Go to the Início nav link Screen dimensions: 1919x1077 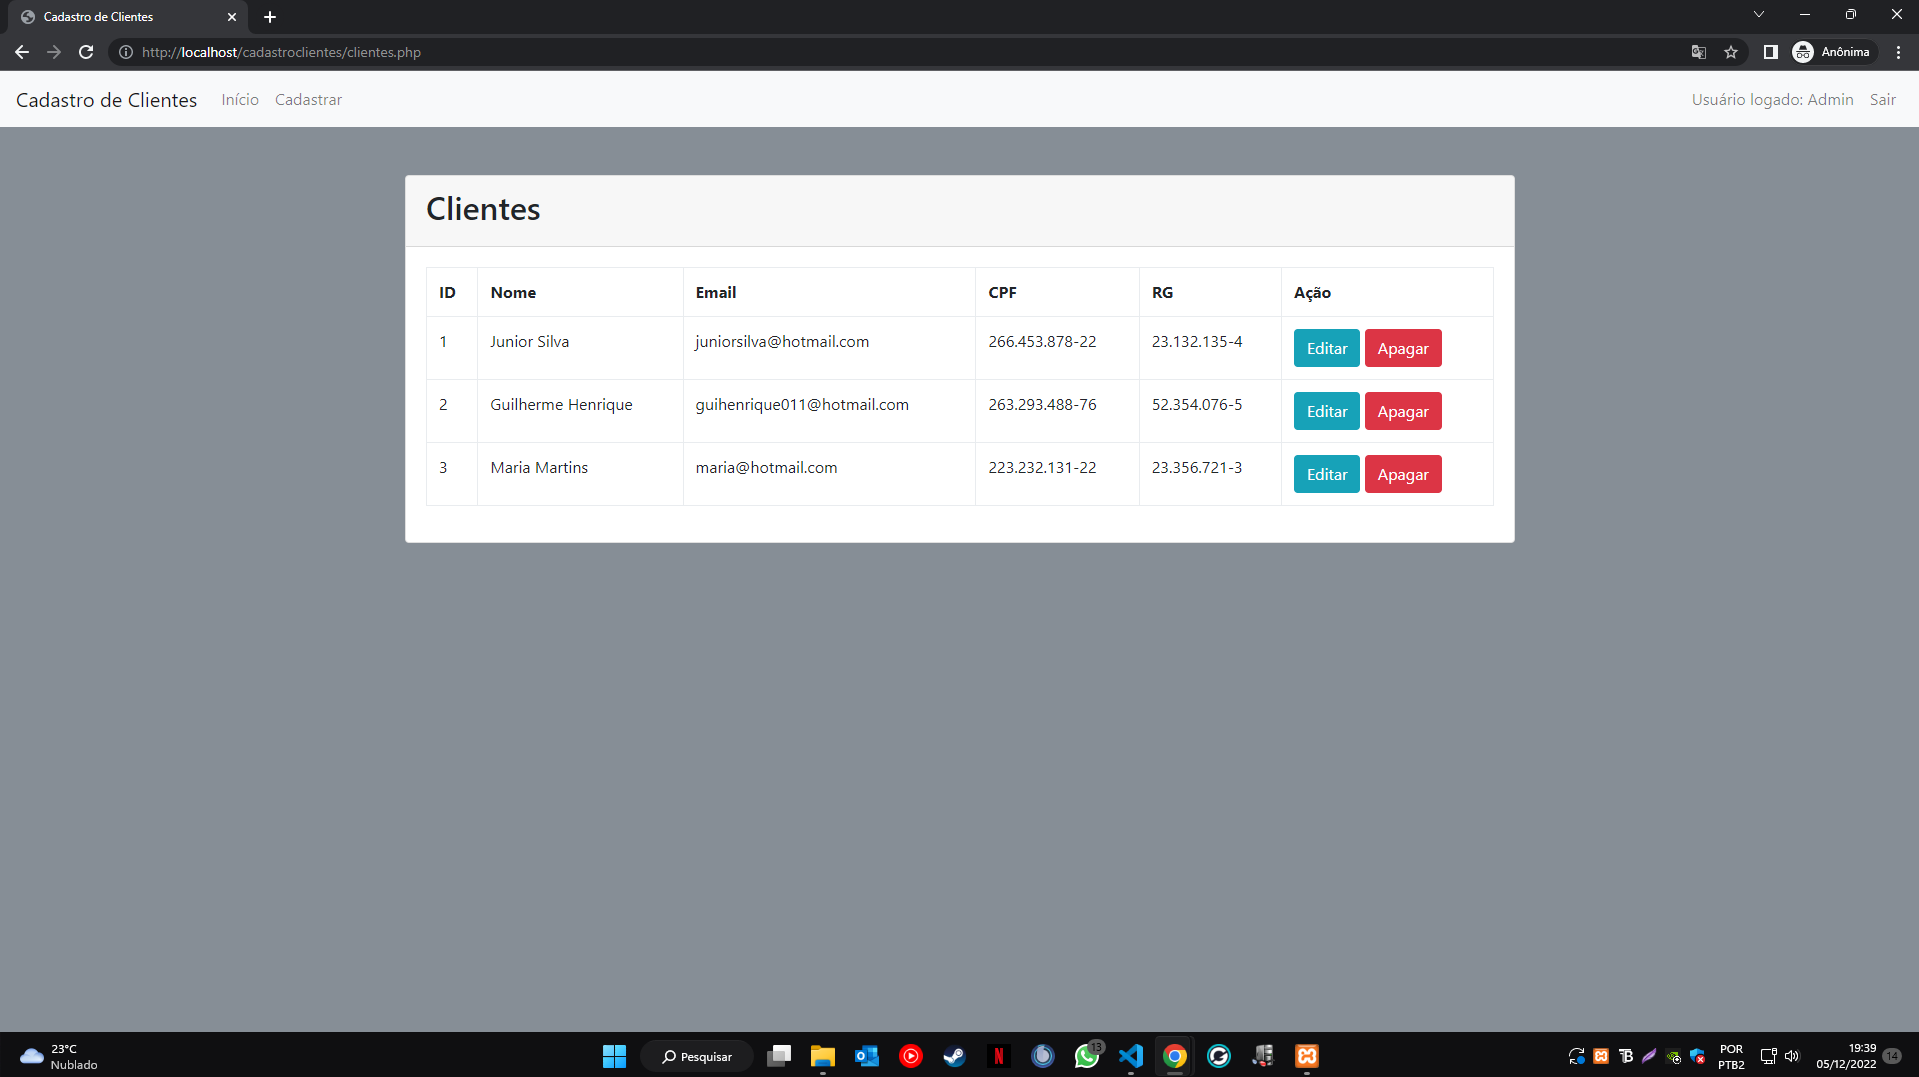(240, 100)
